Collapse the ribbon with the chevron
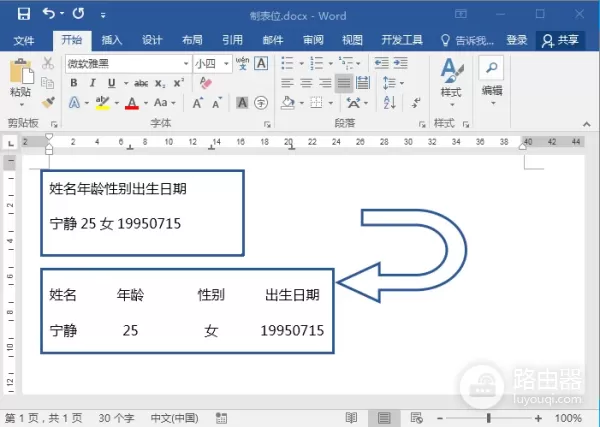Image resolution: width=600 pixels, height=427 pixels. pyautogui.click(x=587, y=124)
